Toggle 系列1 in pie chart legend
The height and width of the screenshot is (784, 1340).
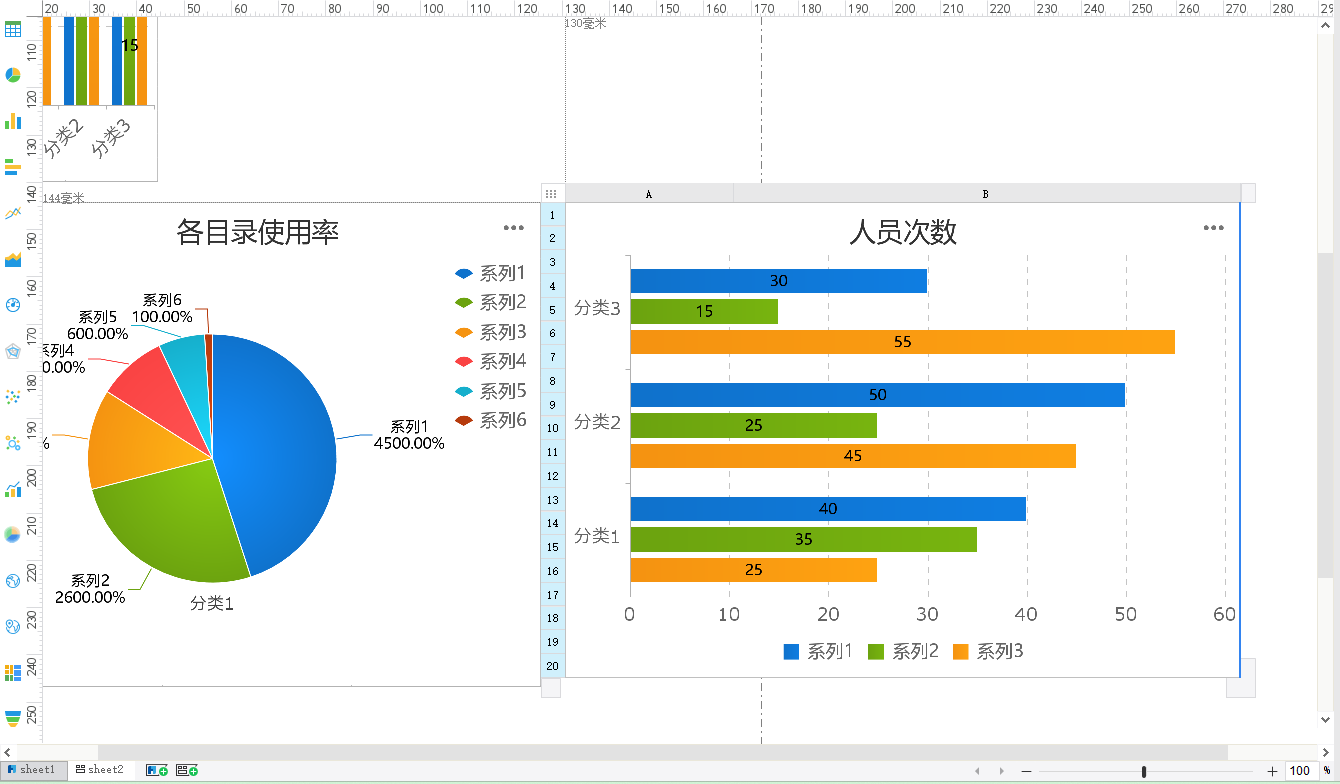(490, 273)
